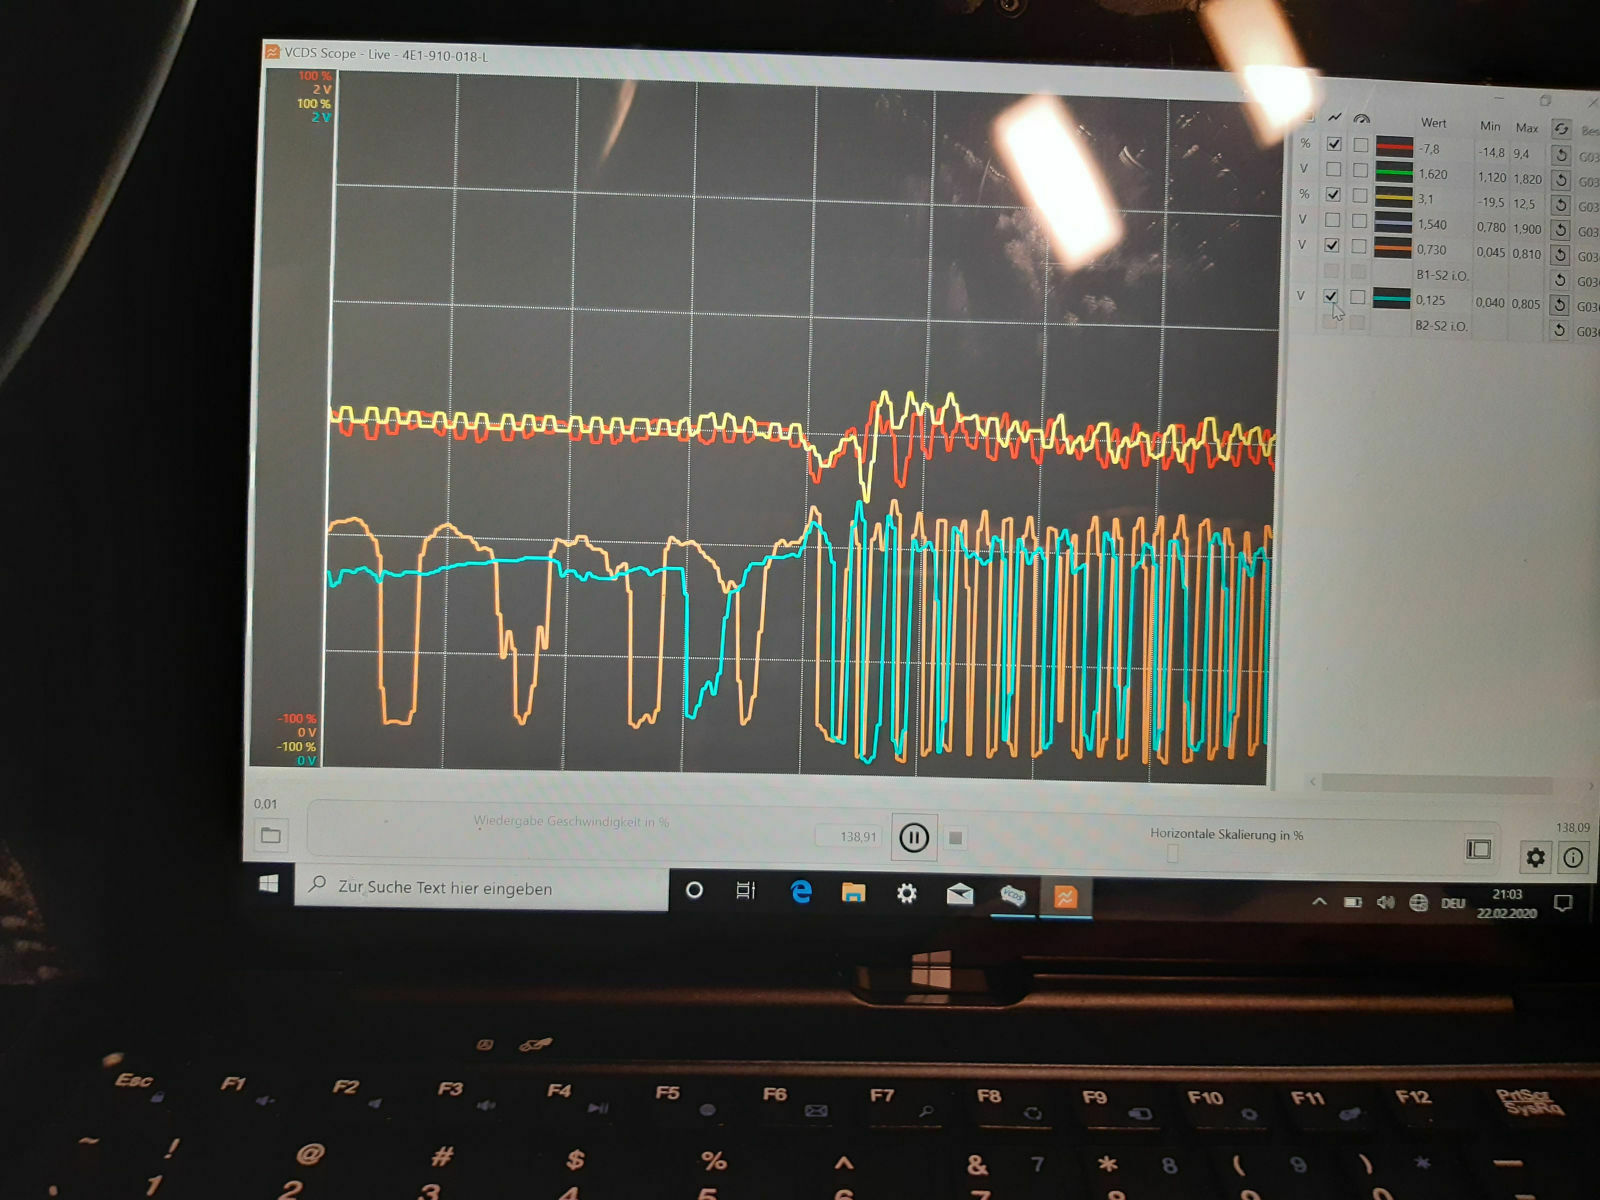Image resolution: width=1600 pixels, height=1200 pixels.
Task: Uncheck graph for cyan 0,125 channel
Action: coord(1330,297)
